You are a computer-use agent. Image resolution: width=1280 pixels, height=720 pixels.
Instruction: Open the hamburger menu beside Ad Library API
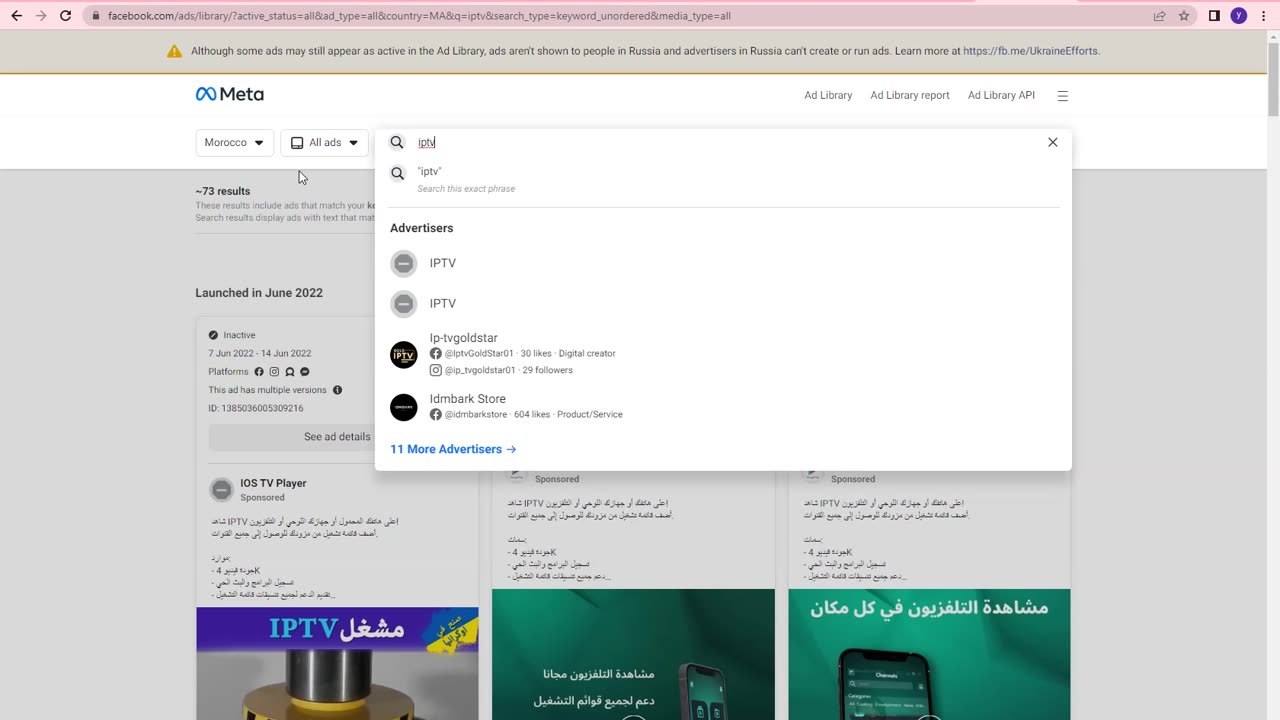pos(1063,96)
